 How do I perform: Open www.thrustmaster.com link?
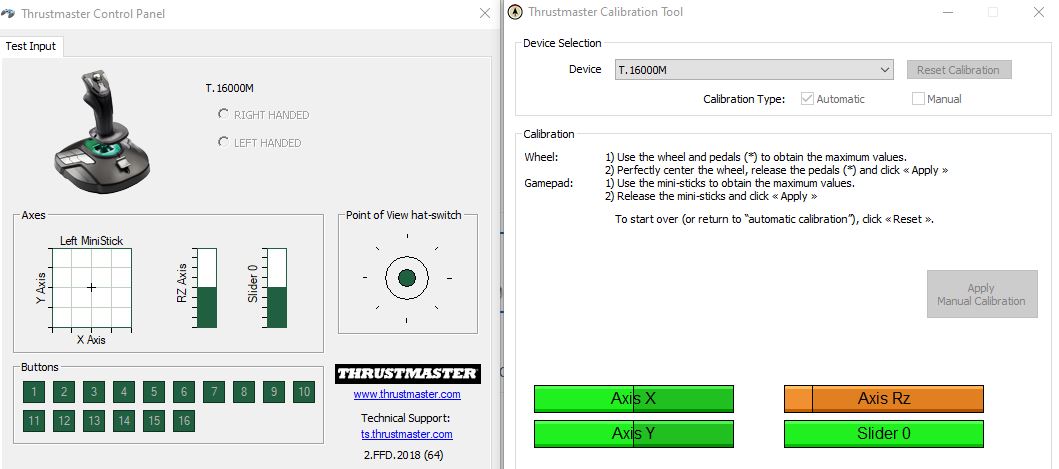407,394
